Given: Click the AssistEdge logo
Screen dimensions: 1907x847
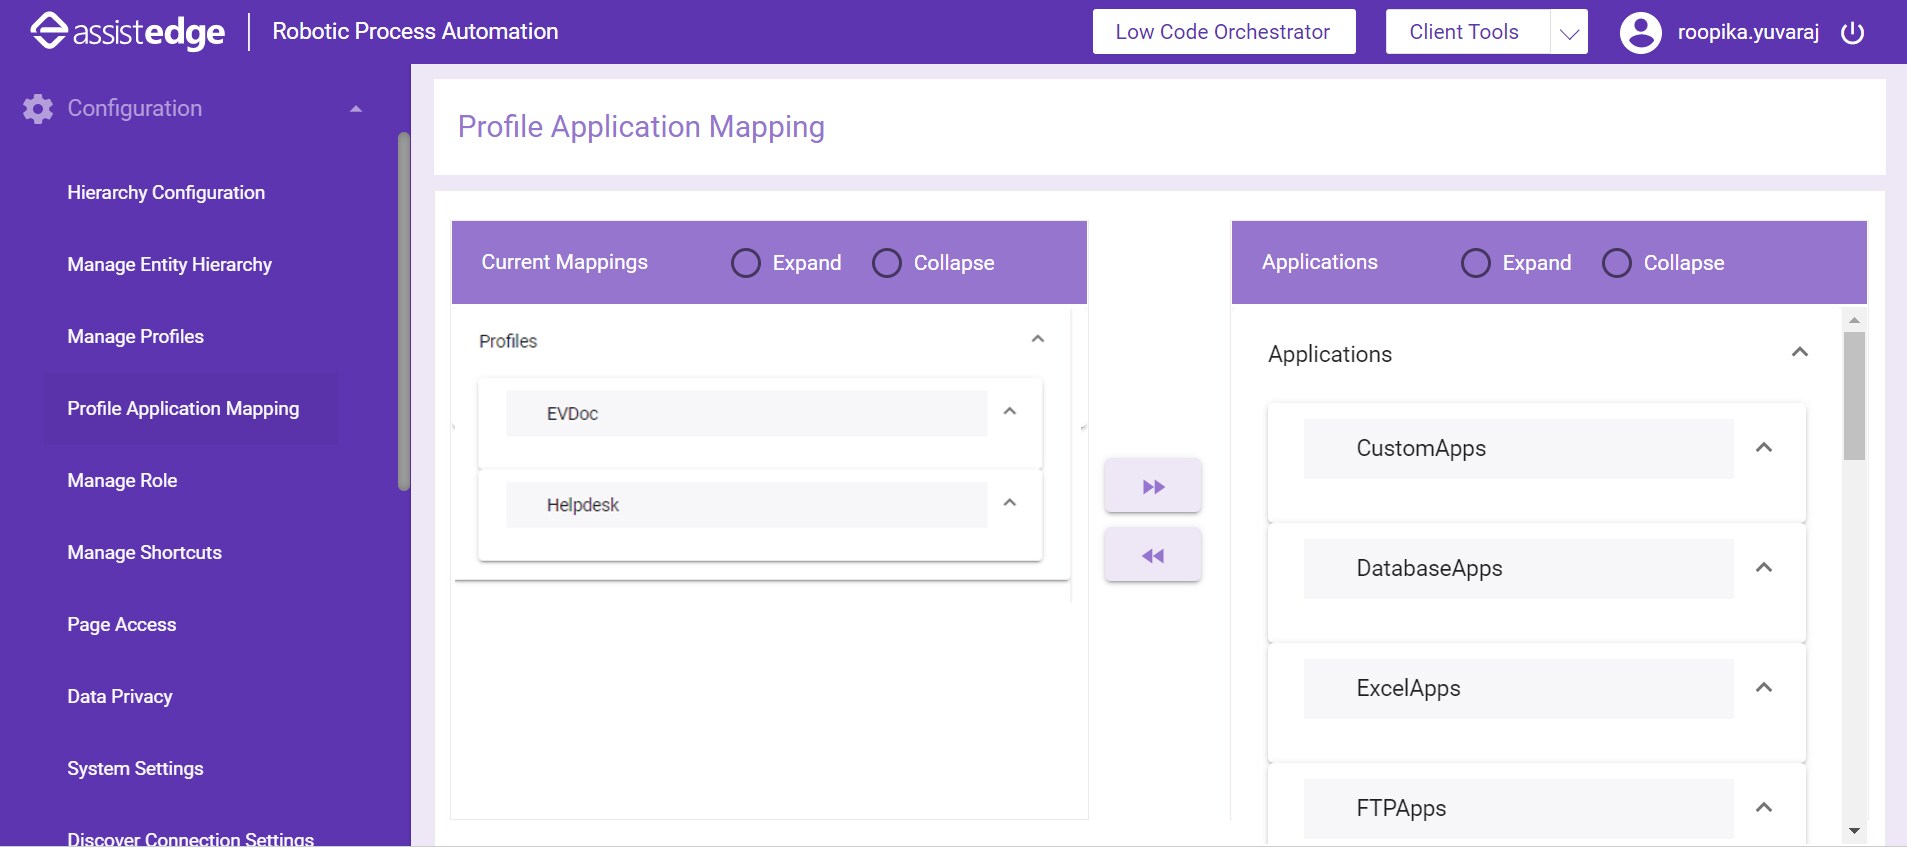Looking at the screenshot, I should tap(127, 32).
